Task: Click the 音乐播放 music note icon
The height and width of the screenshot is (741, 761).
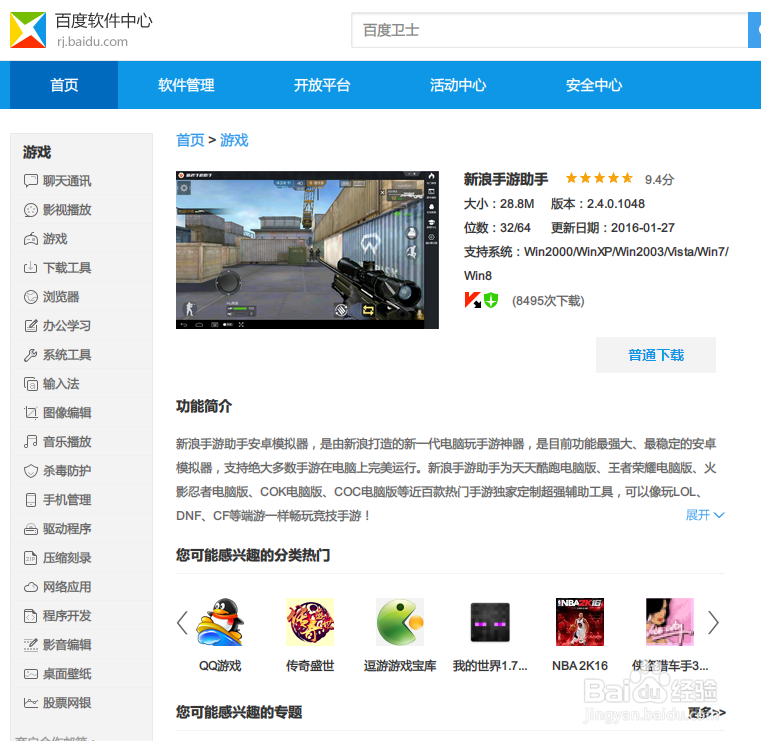Action: [31, 442]
